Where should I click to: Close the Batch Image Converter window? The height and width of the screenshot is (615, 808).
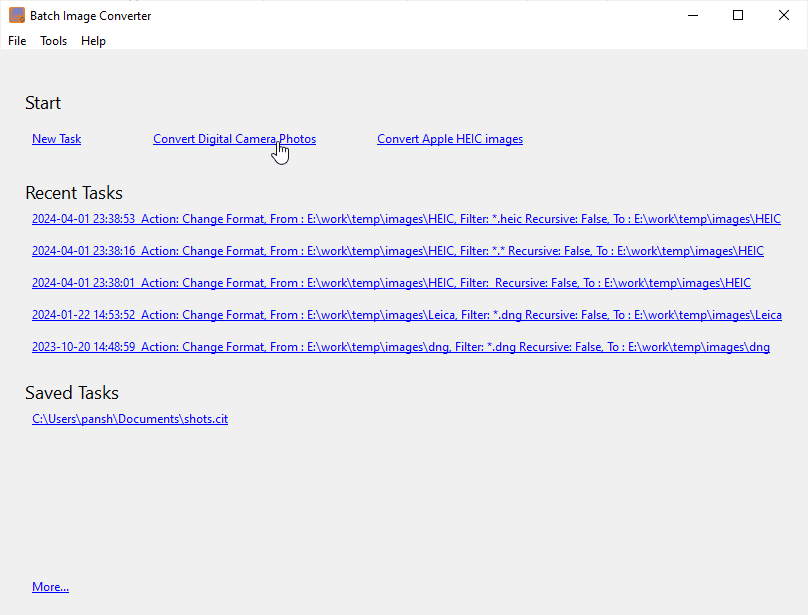[x=784, y=15]
